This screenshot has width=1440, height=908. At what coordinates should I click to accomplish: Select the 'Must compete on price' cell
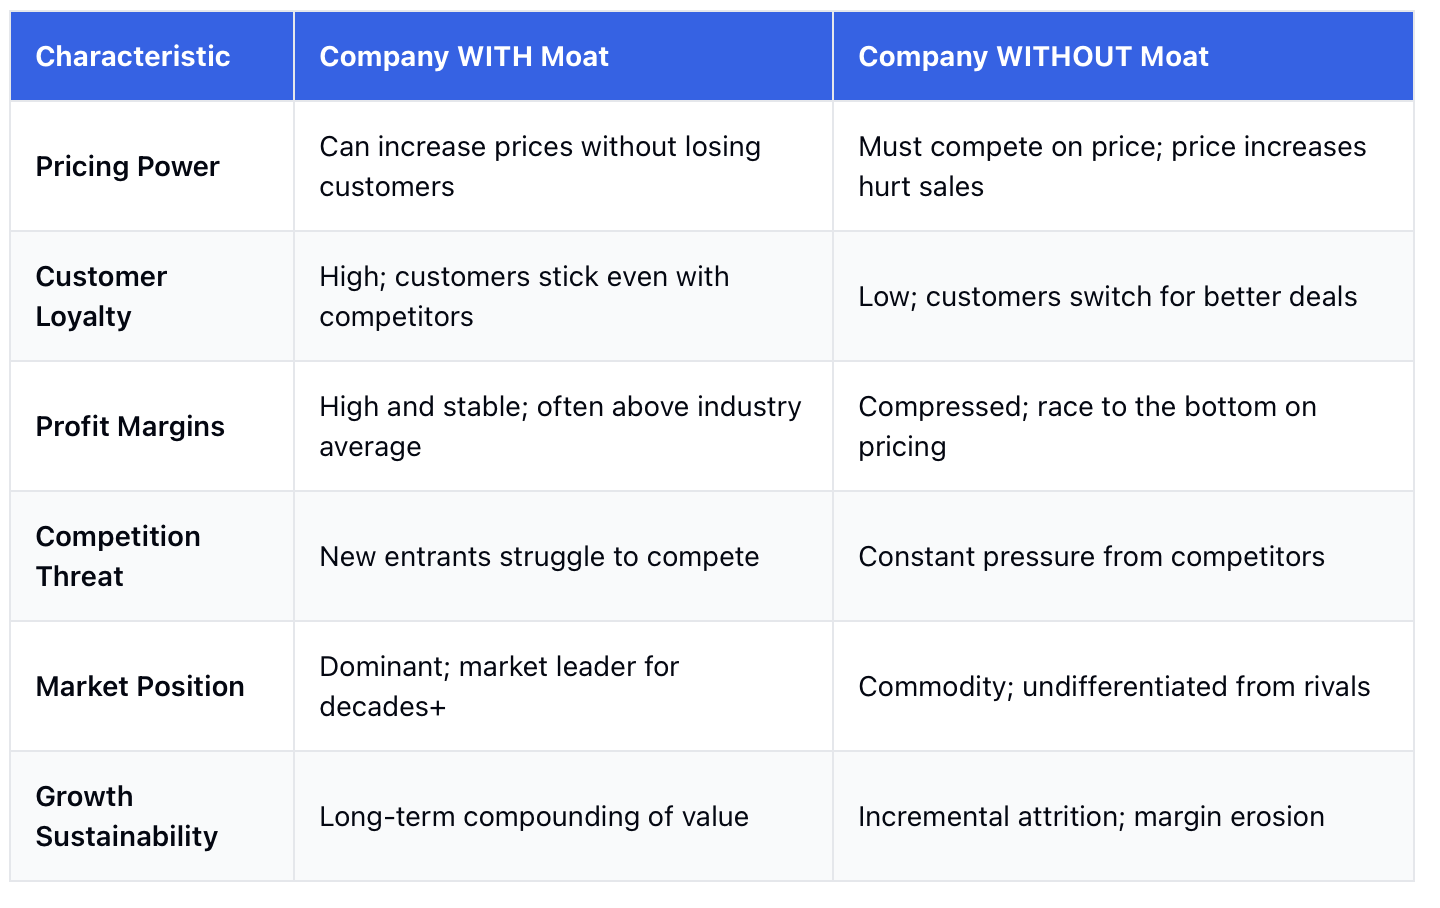(x=1123, y=166)
